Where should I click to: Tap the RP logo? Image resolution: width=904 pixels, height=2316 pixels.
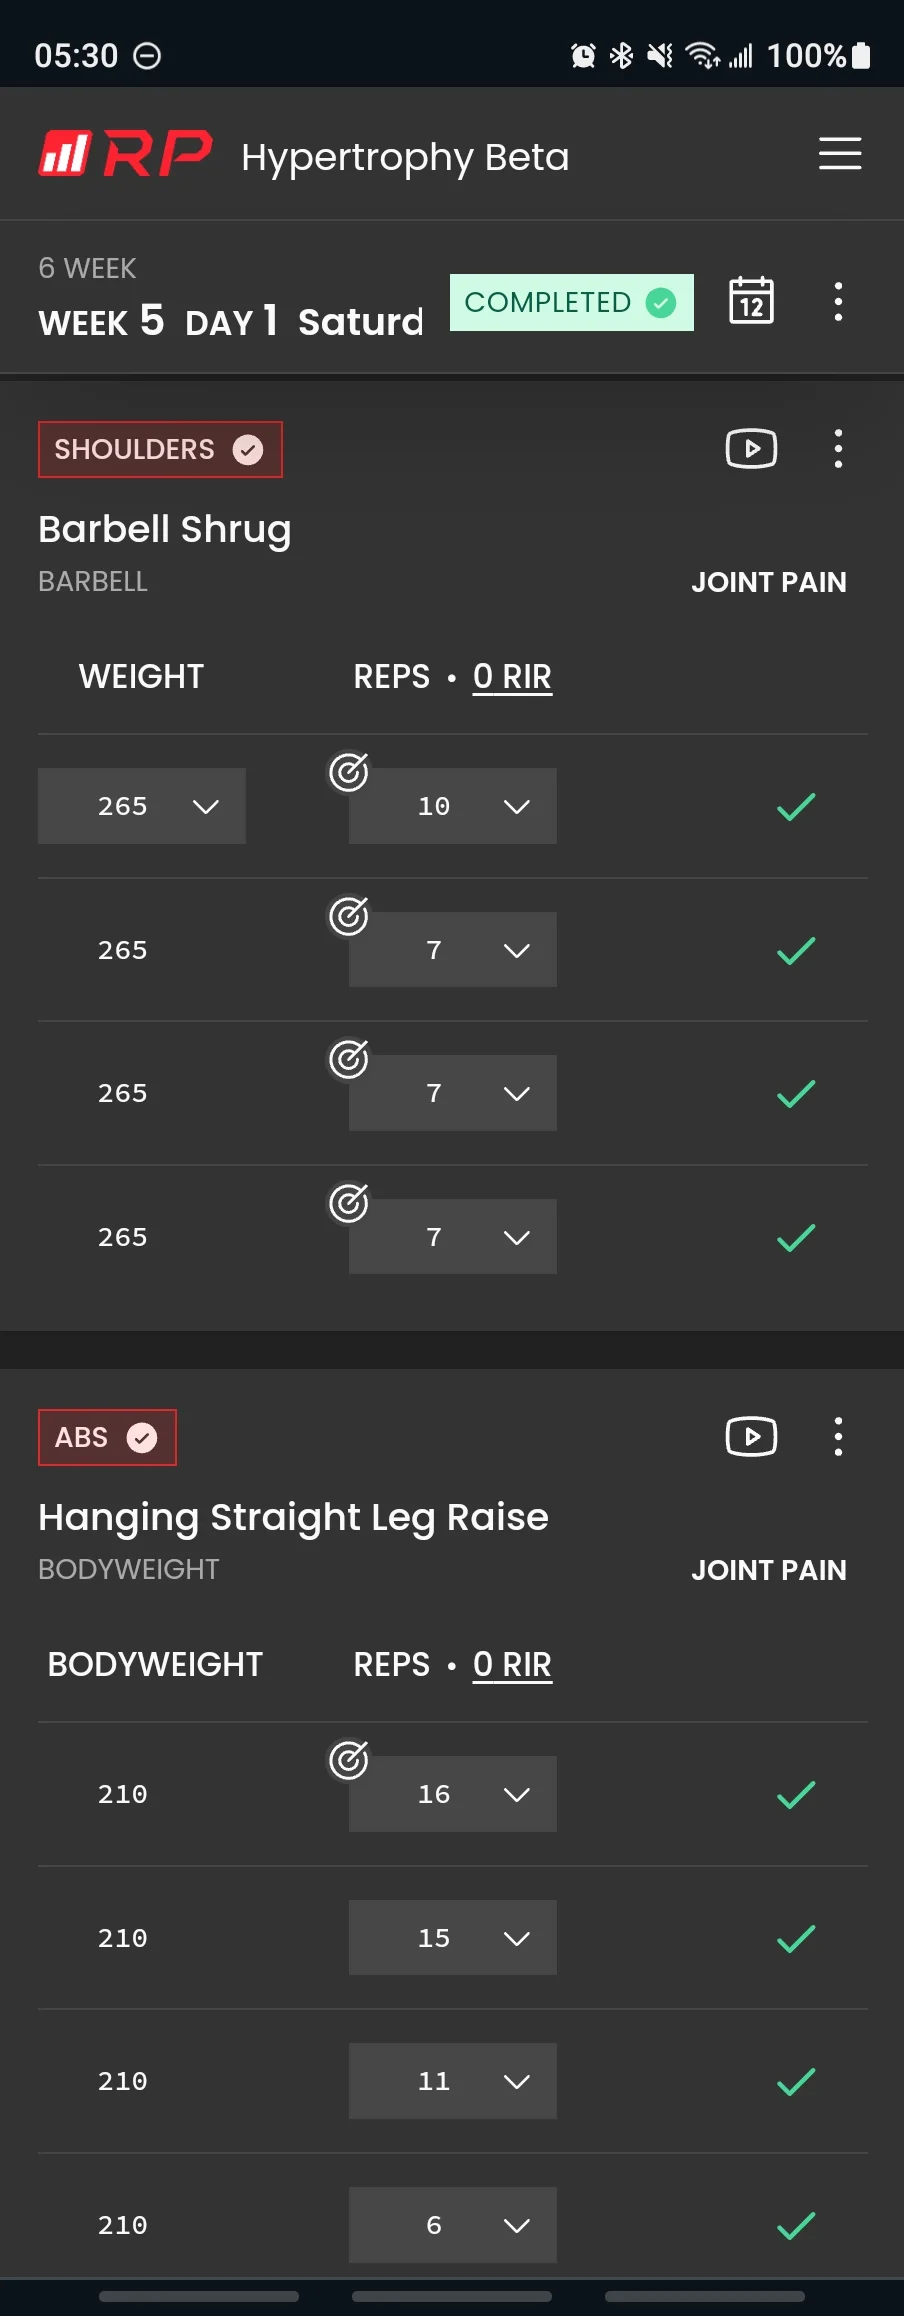click(126, 154)
